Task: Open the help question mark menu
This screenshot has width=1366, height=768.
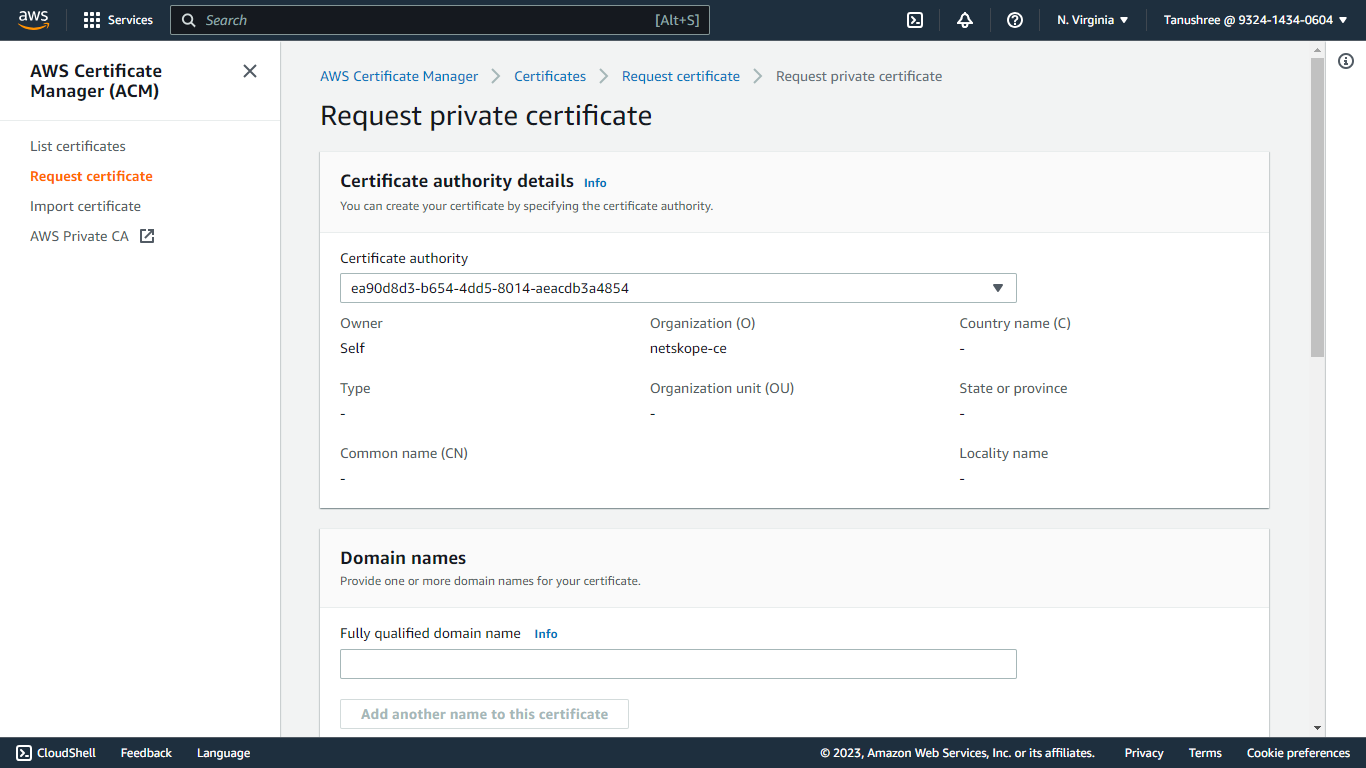Action: (1015, 20)
